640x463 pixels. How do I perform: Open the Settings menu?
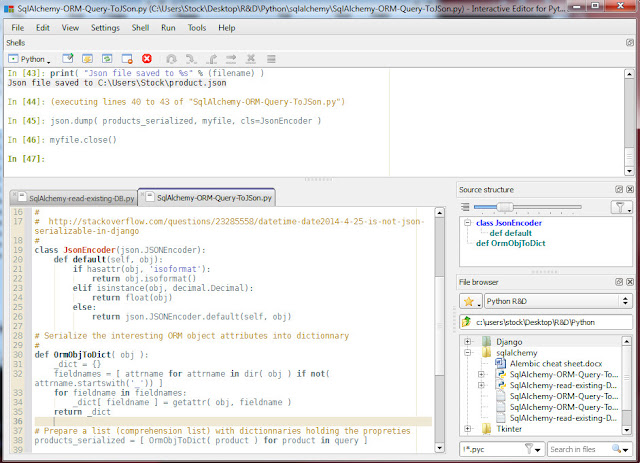pyautogui.click(x=105, y=28)
